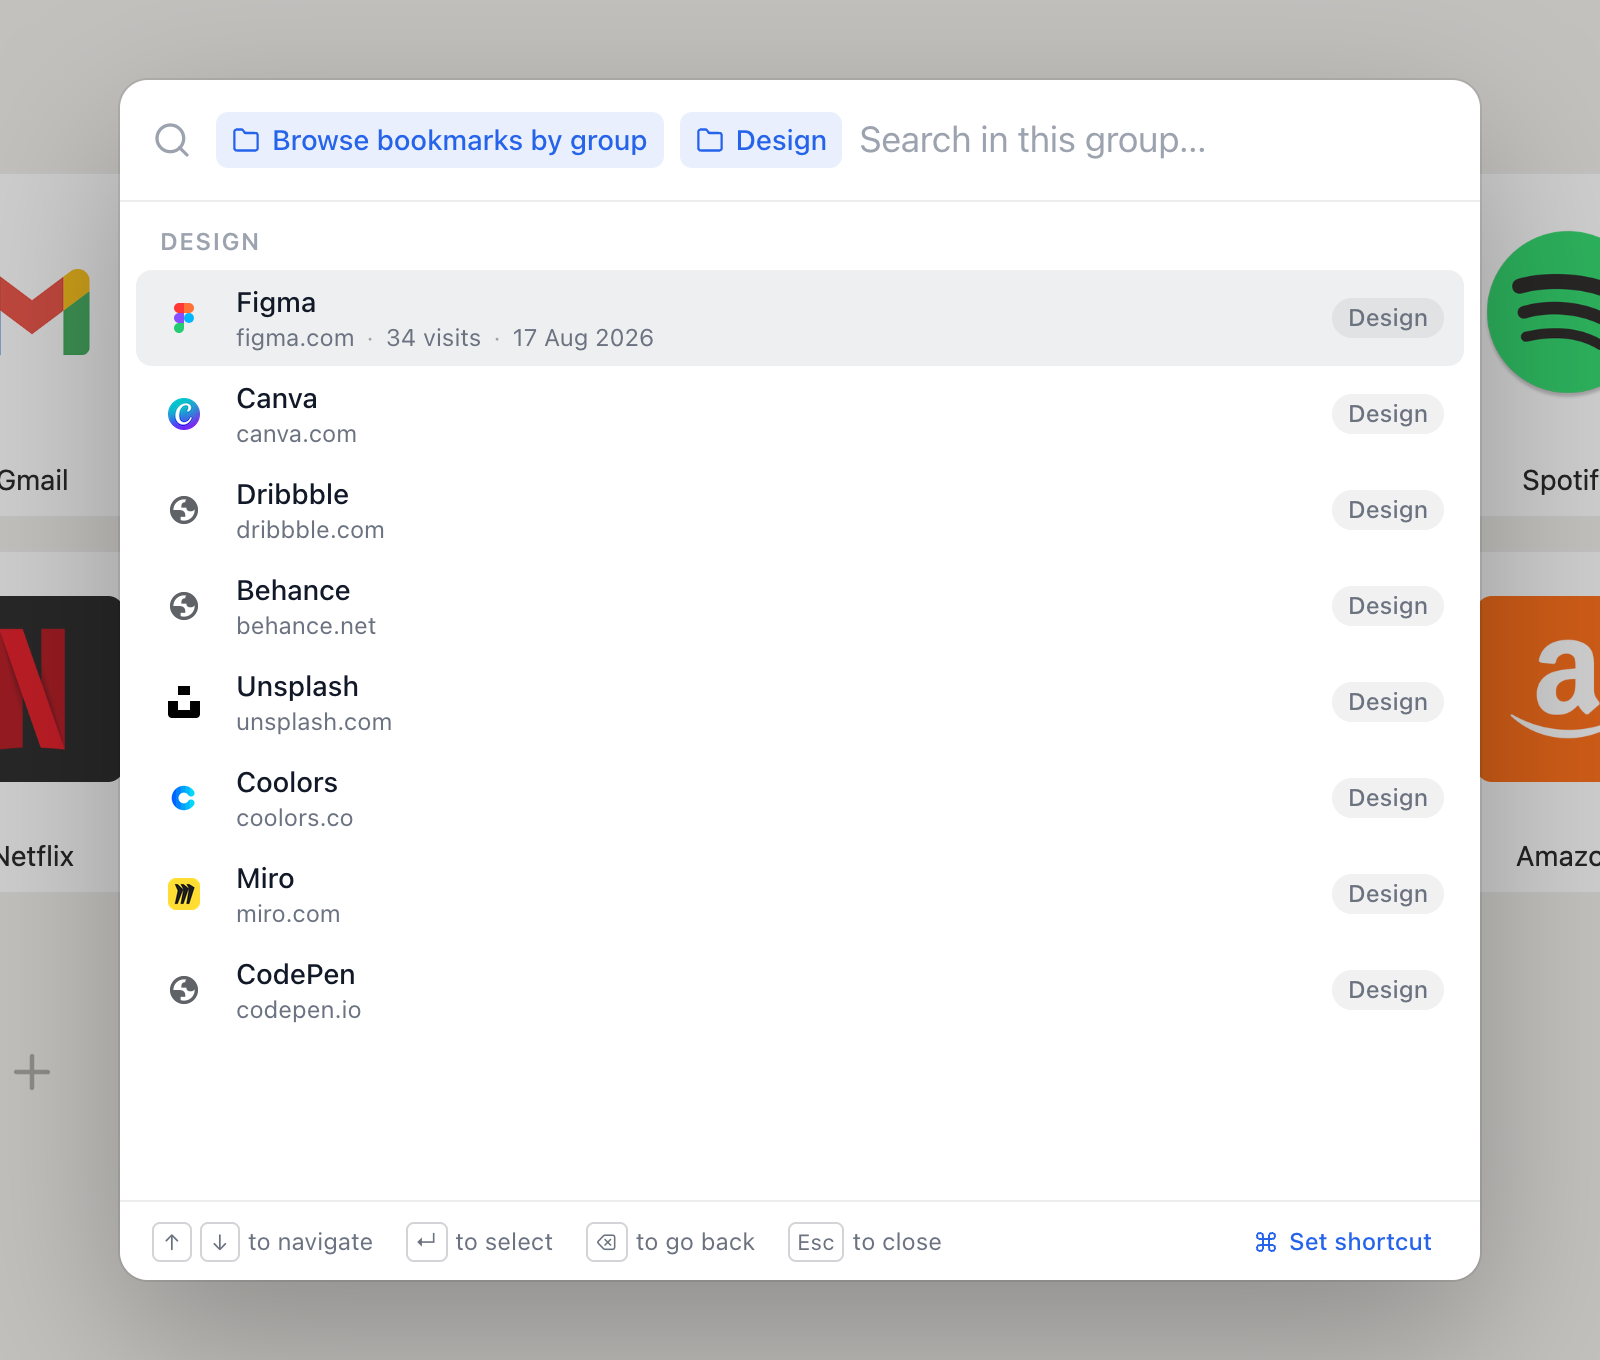Image resolution: width=1600 pixels, height=1360 pixels.
Task: Click the Design tag on Dribbble row
Action: coord(1388,510)
